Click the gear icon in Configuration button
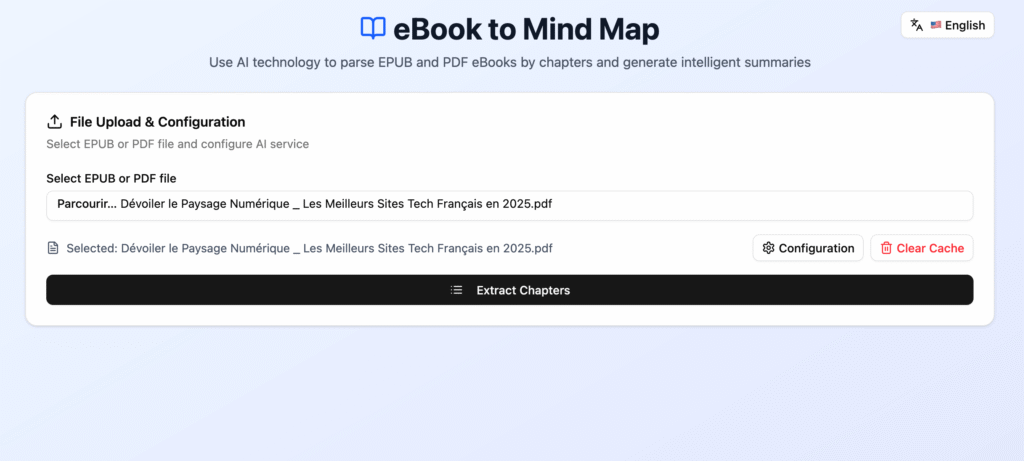 pyautogui.click(x=768, y=248)
